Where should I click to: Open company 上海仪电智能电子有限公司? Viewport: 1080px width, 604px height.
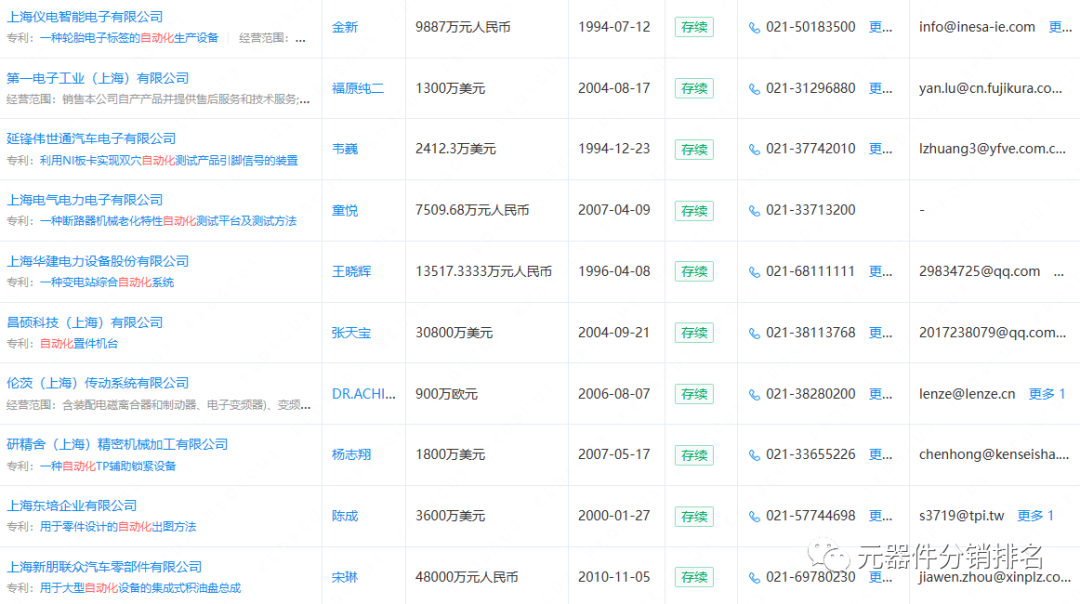click(x=85, y=17)
